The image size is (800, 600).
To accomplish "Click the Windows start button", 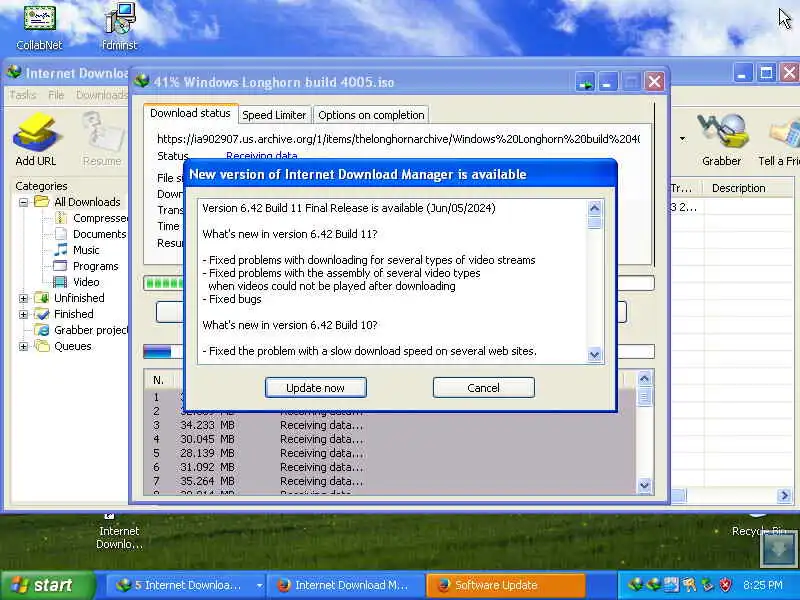I will click(48, 585).
